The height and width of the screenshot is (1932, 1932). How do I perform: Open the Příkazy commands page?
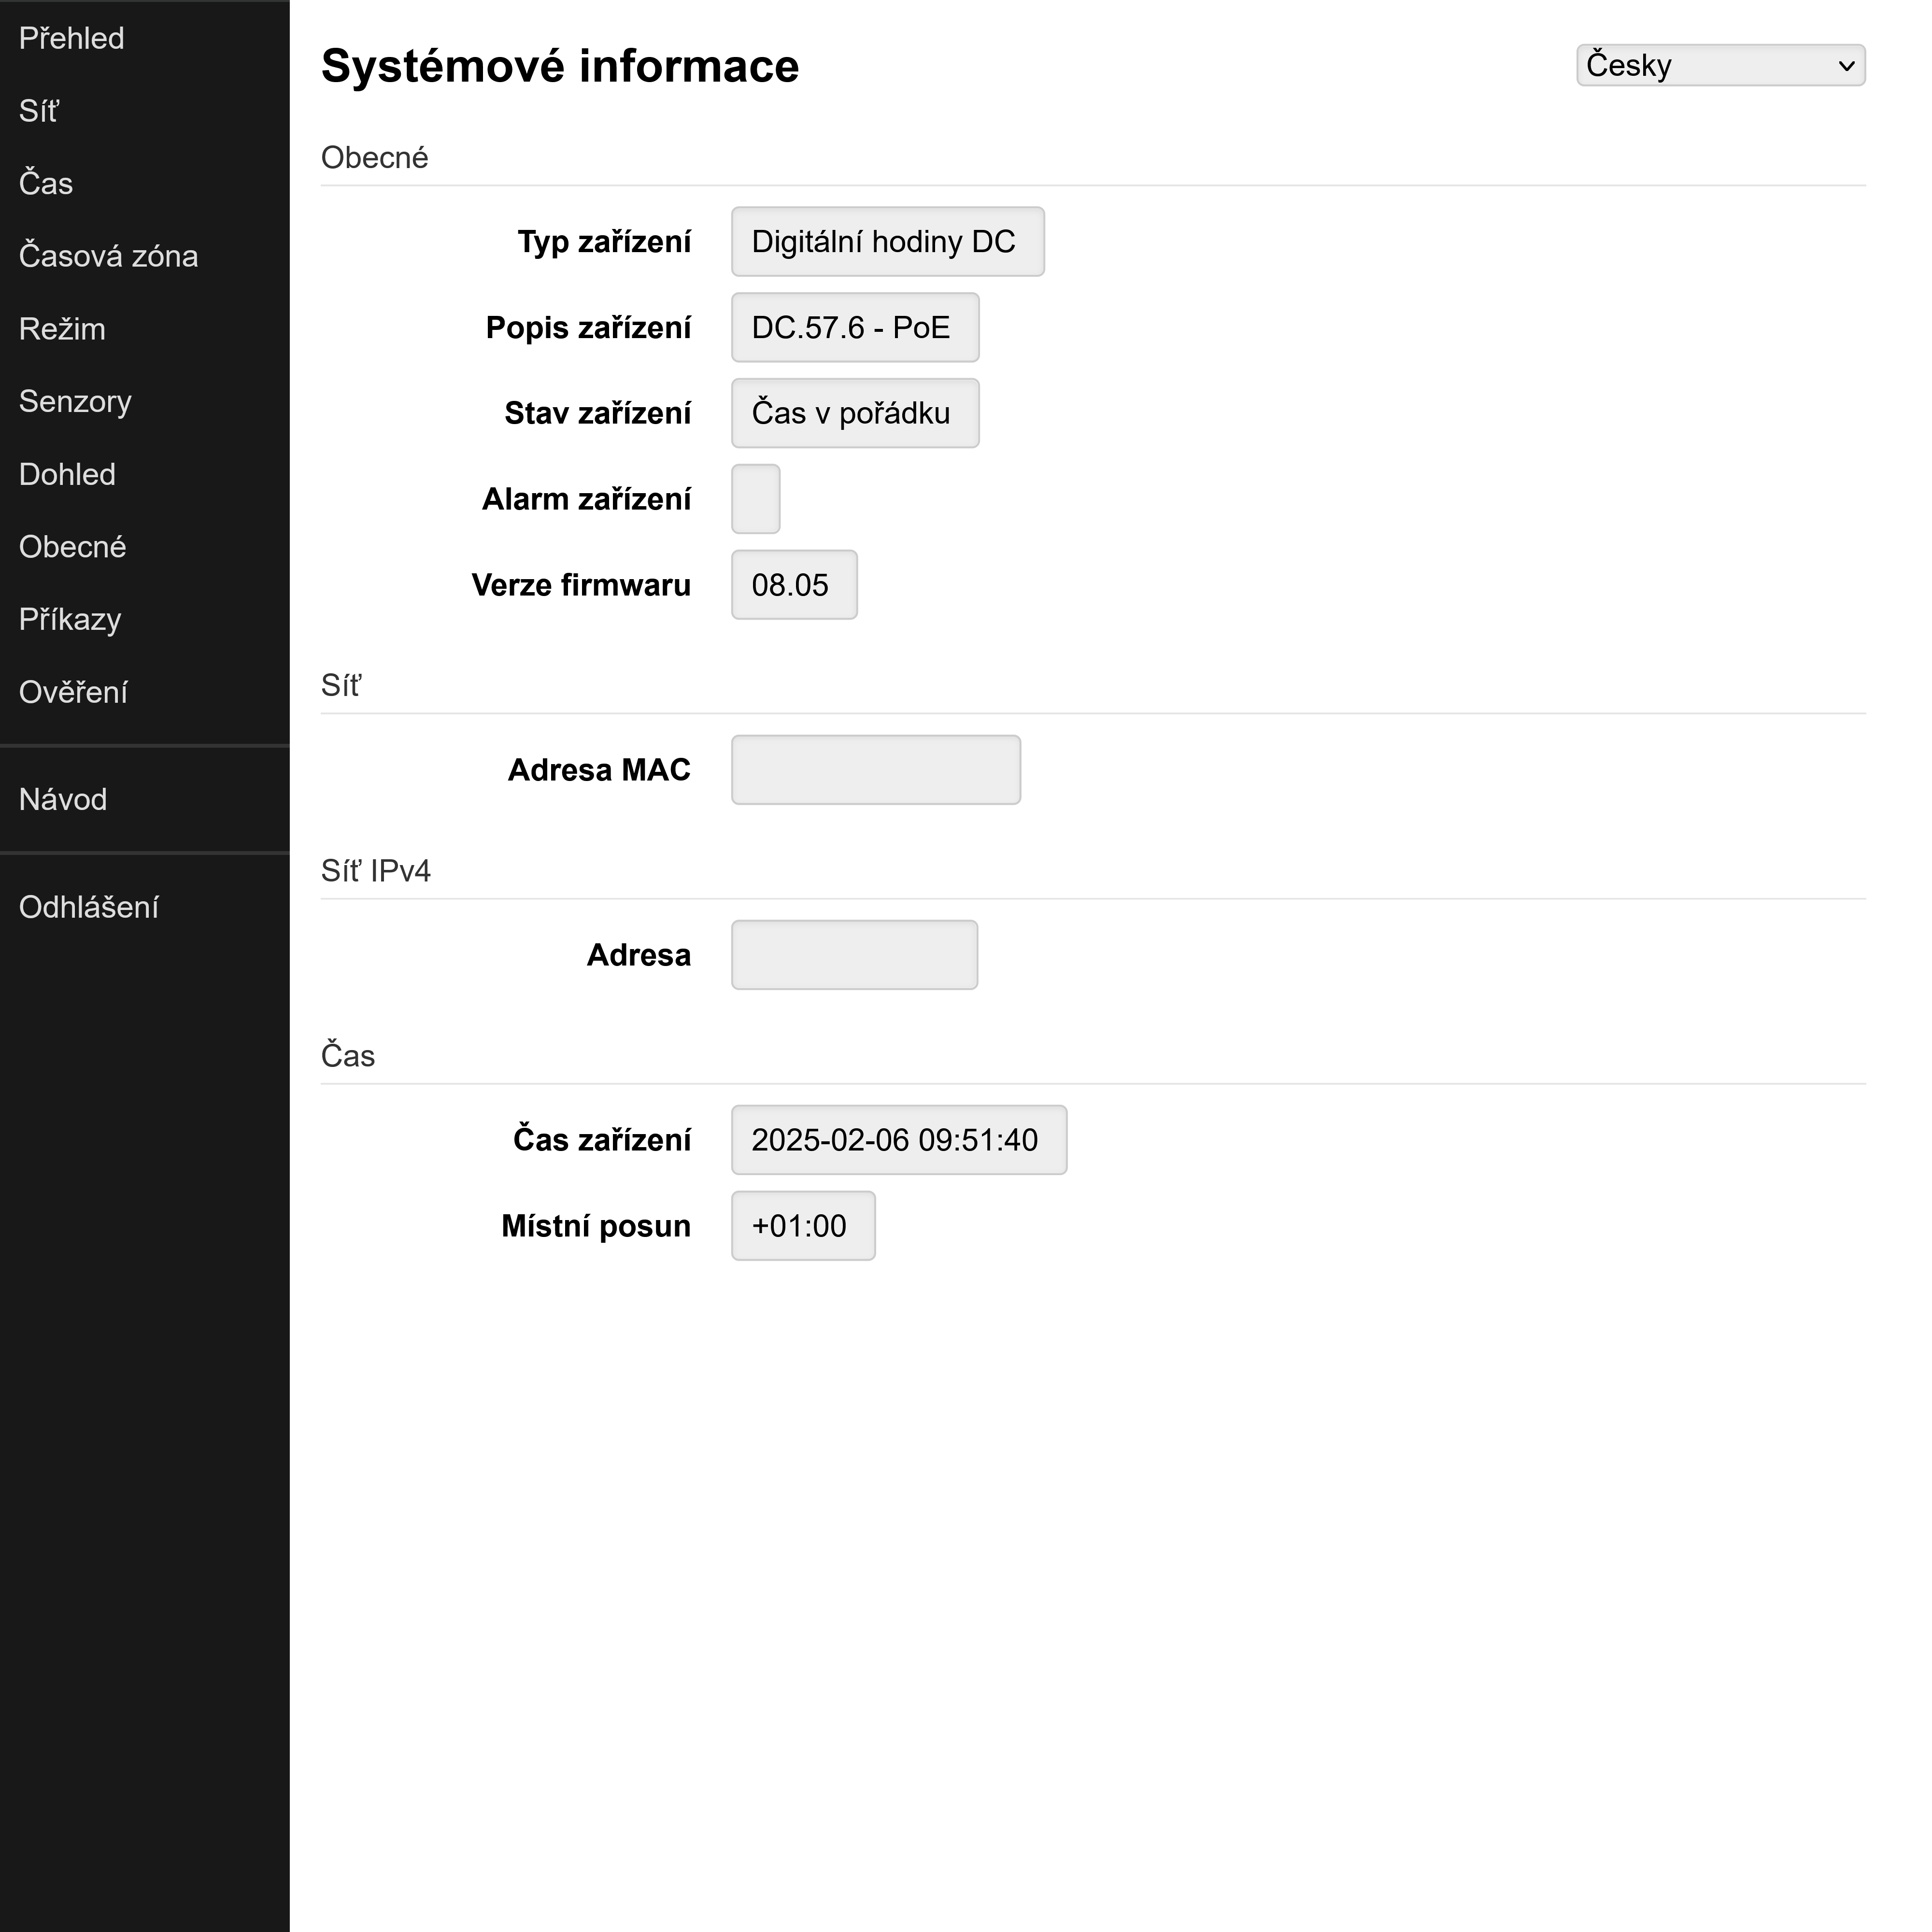(69, 620)
